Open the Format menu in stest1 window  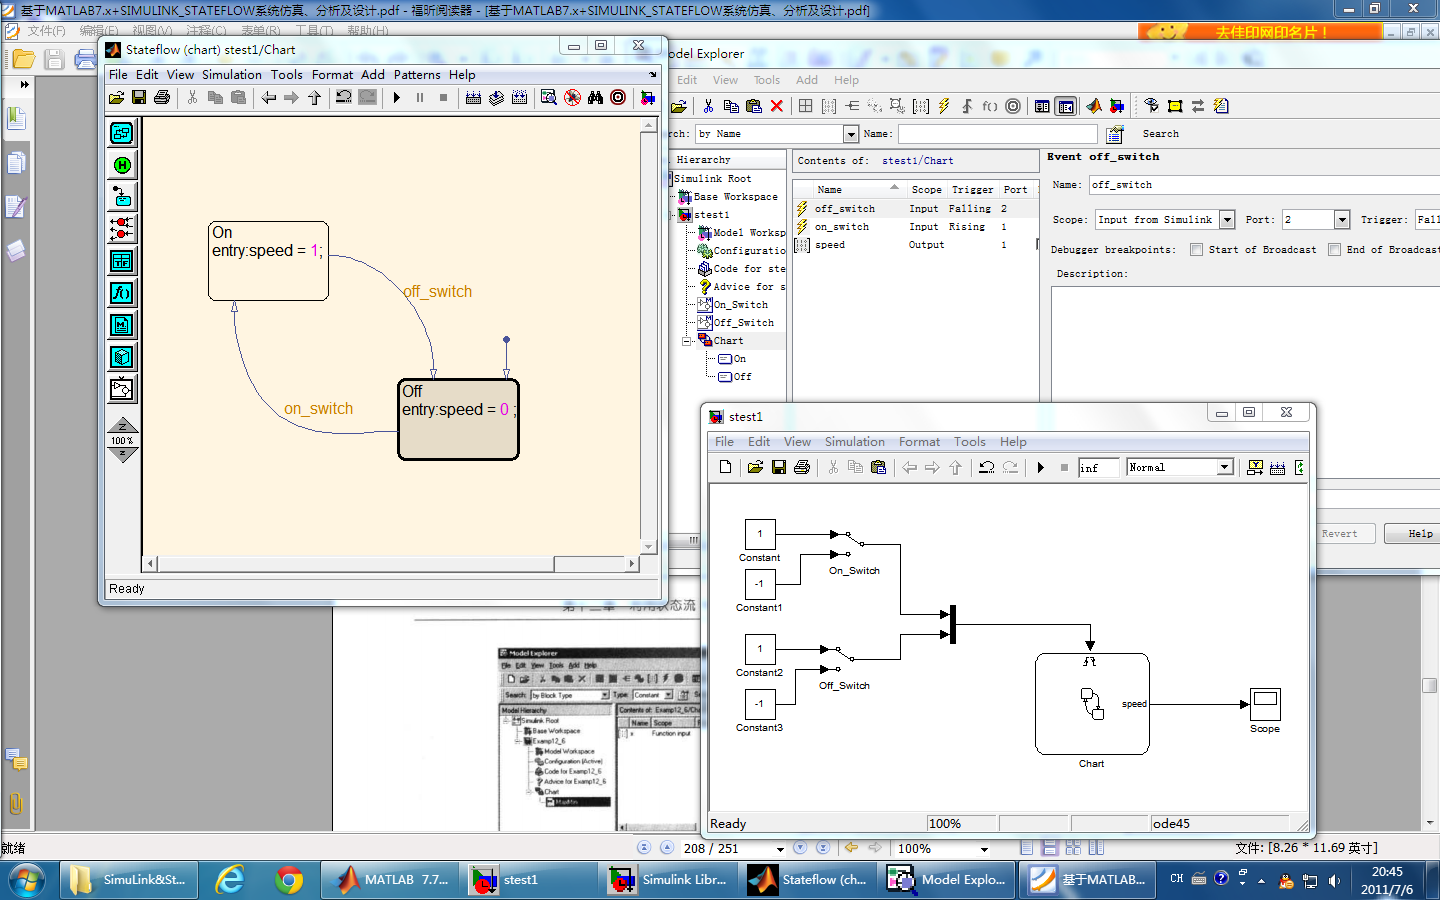[919, 442]
